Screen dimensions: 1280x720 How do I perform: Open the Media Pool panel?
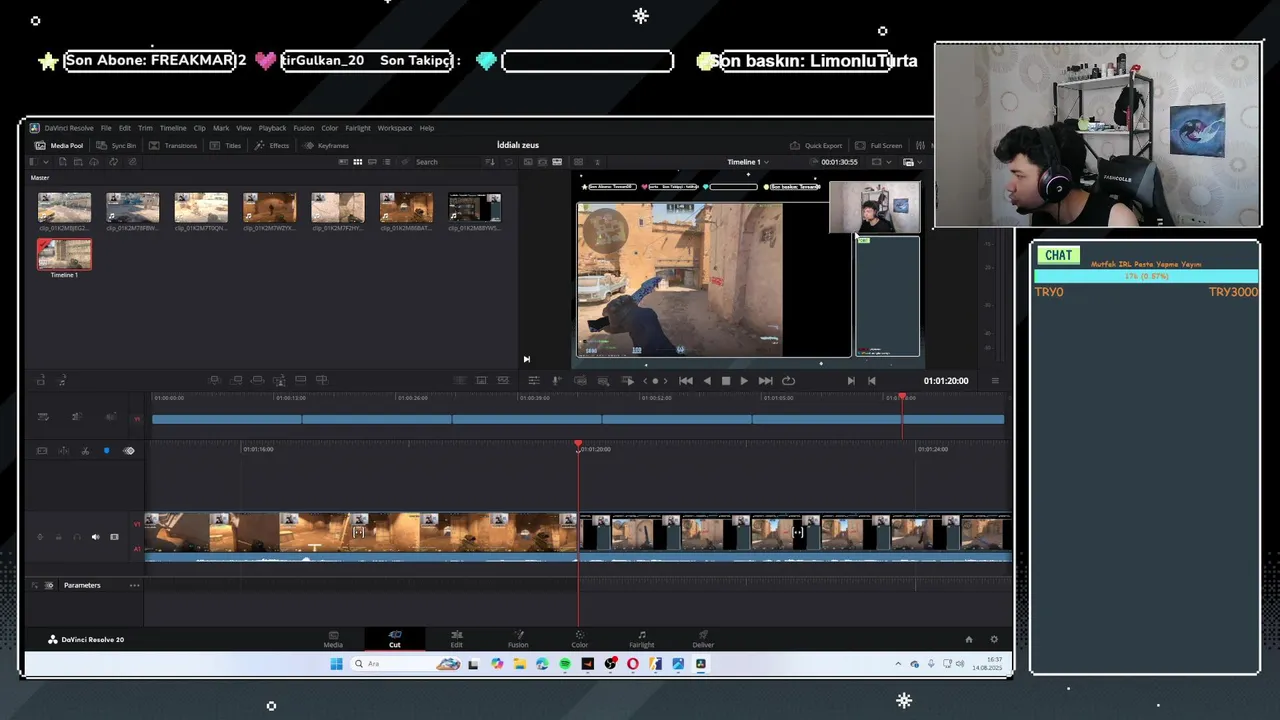click(x=59, y=145)
